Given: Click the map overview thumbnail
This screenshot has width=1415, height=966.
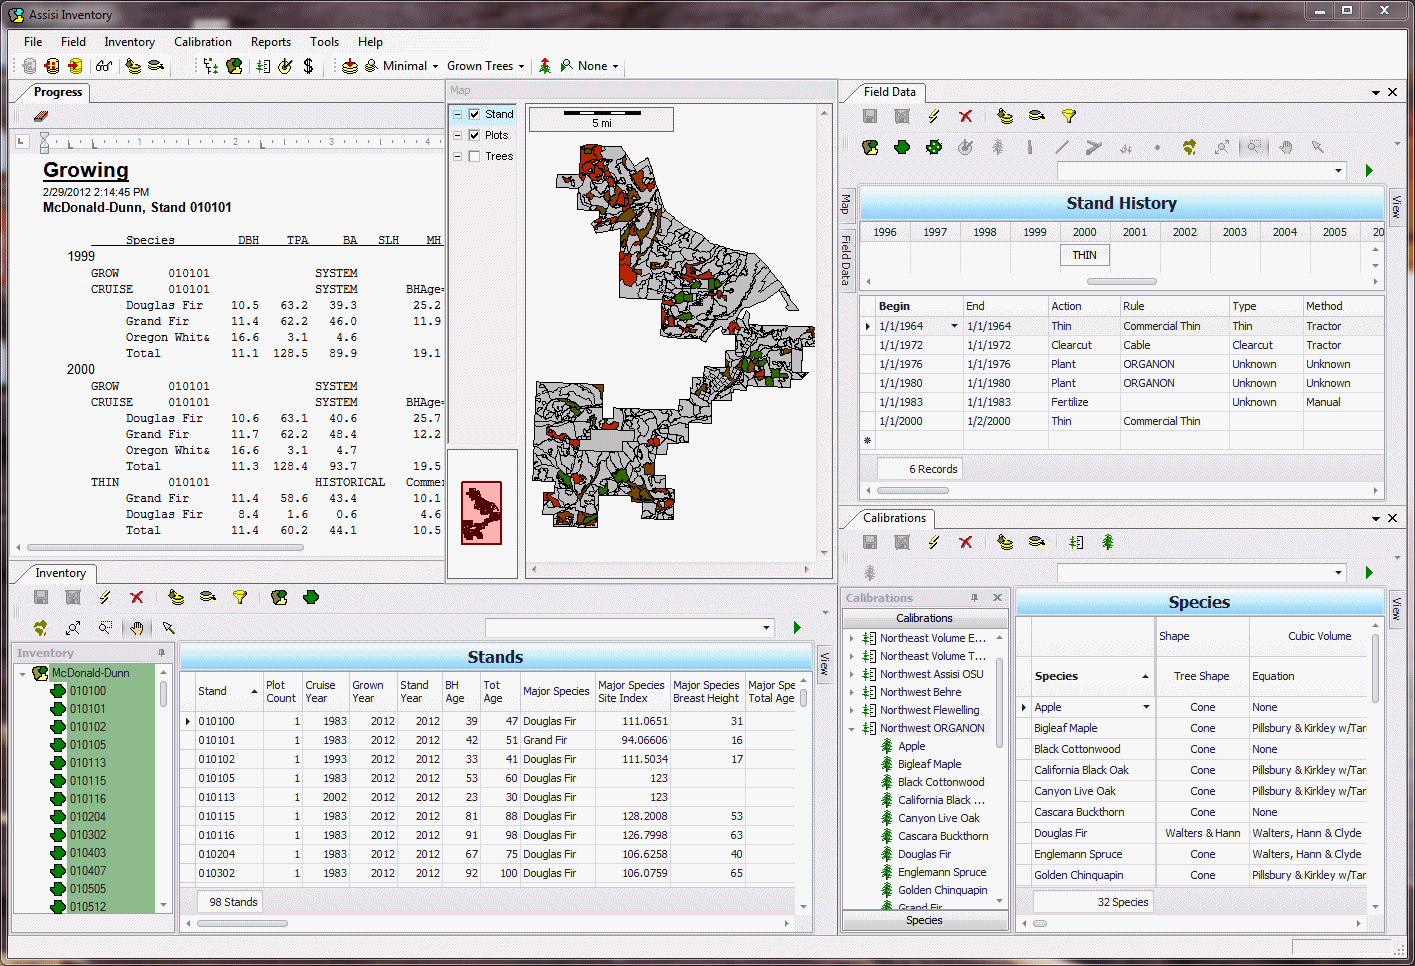Looking at the screenshot, I should [481, 513].
